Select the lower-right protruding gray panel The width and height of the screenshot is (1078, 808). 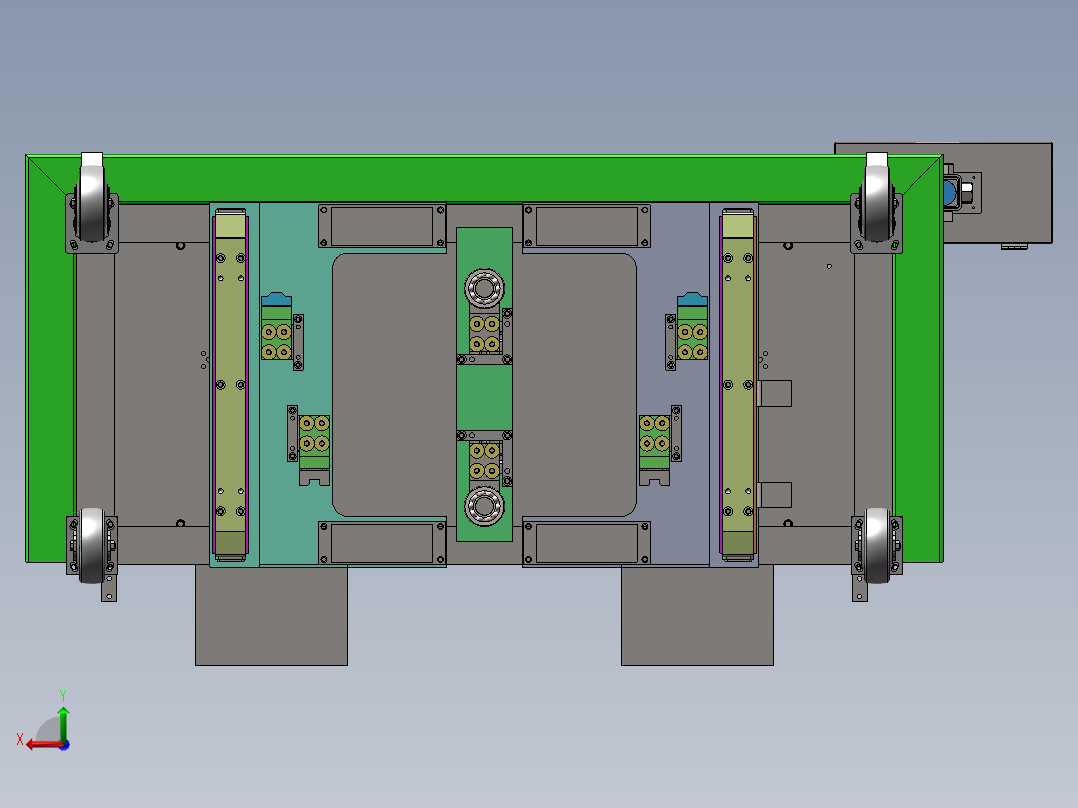697,615
